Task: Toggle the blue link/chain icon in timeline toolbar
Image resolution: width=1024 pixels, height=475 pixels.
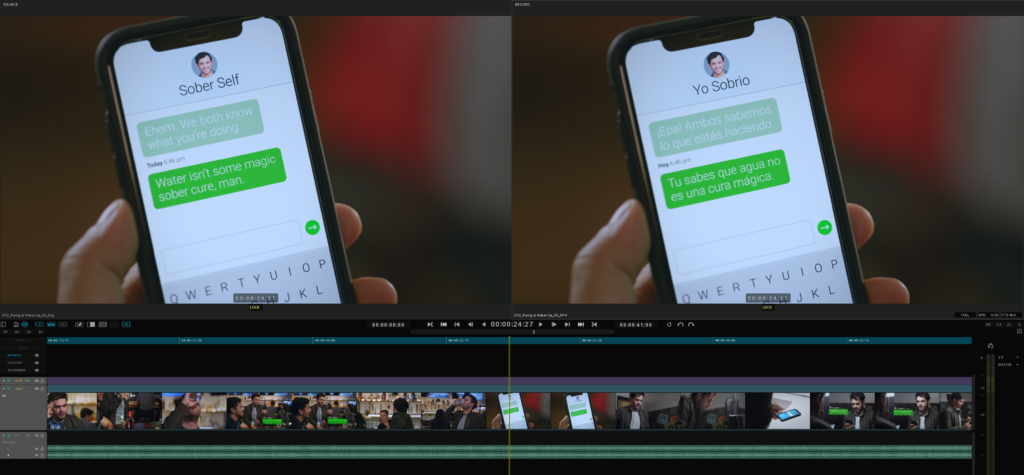Action: pos(25,325)
